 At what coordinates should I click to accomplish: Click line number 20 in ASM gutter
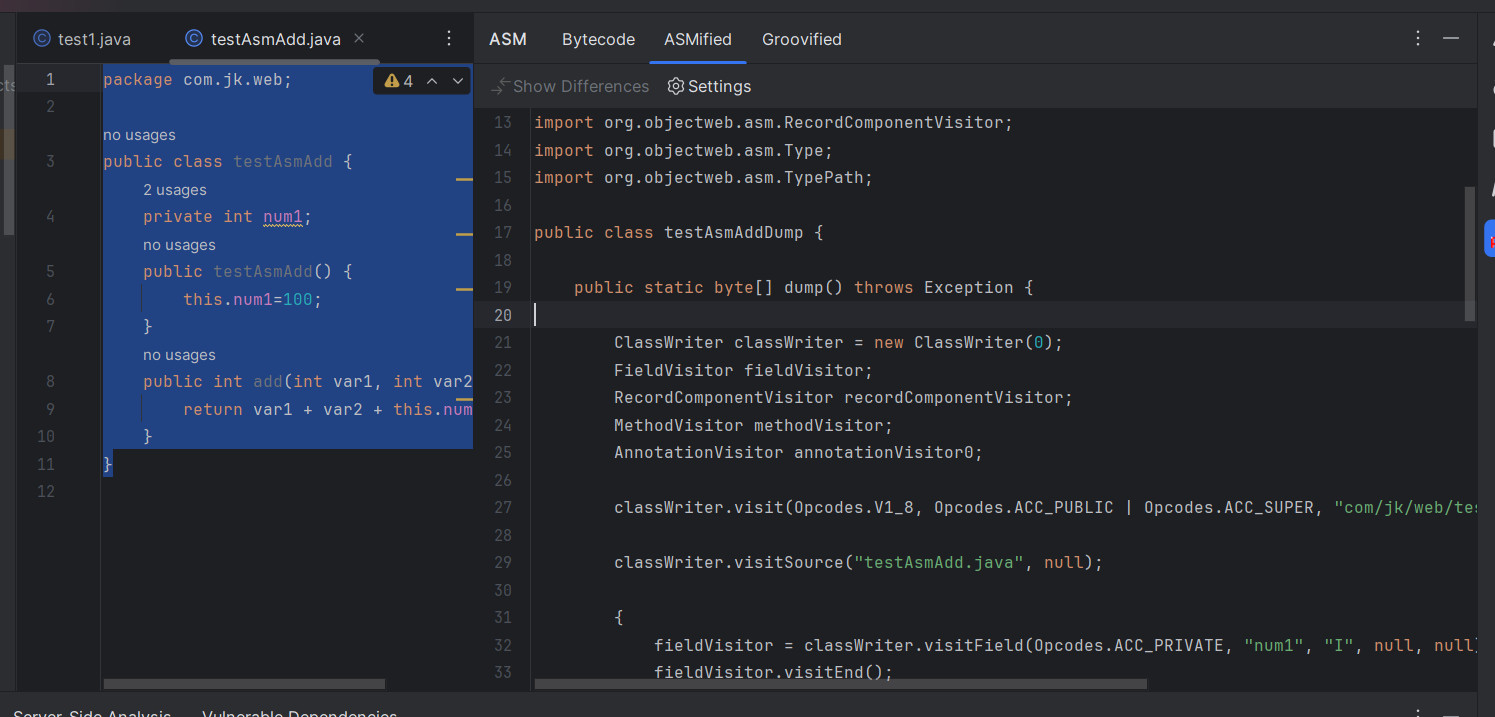tap(502, 315)
